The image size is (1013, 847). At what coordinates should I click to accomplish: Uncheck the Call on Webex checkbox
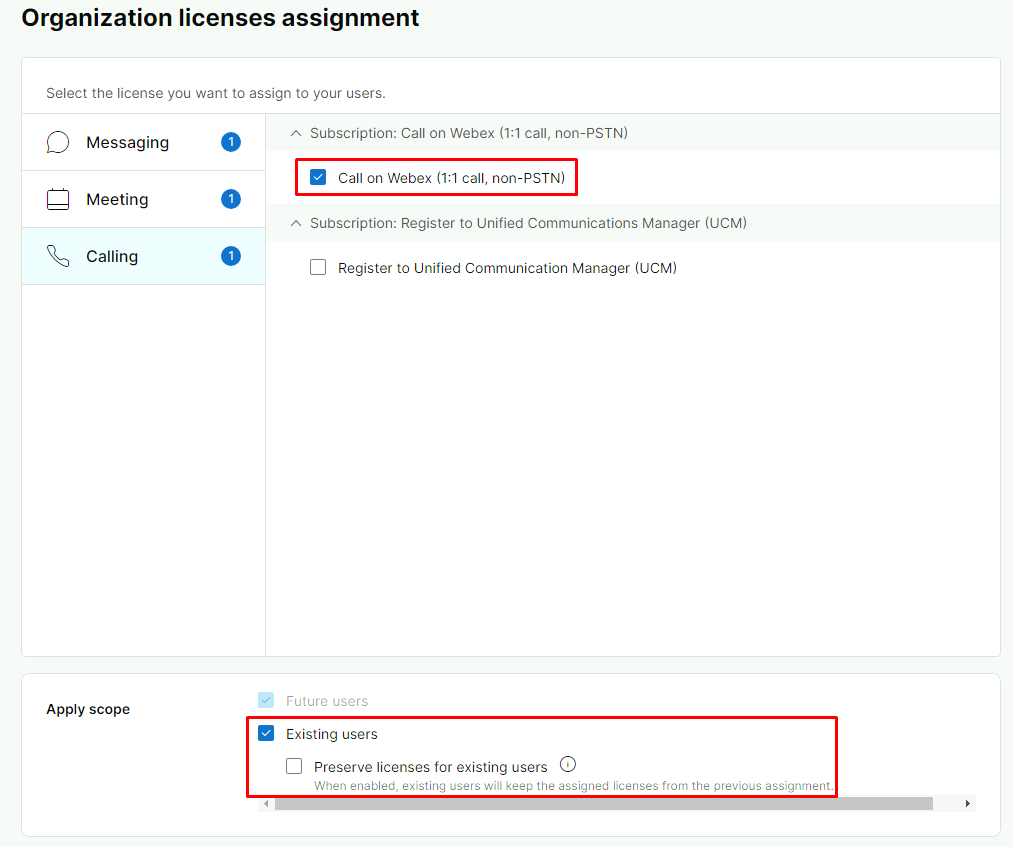(318, 178)
